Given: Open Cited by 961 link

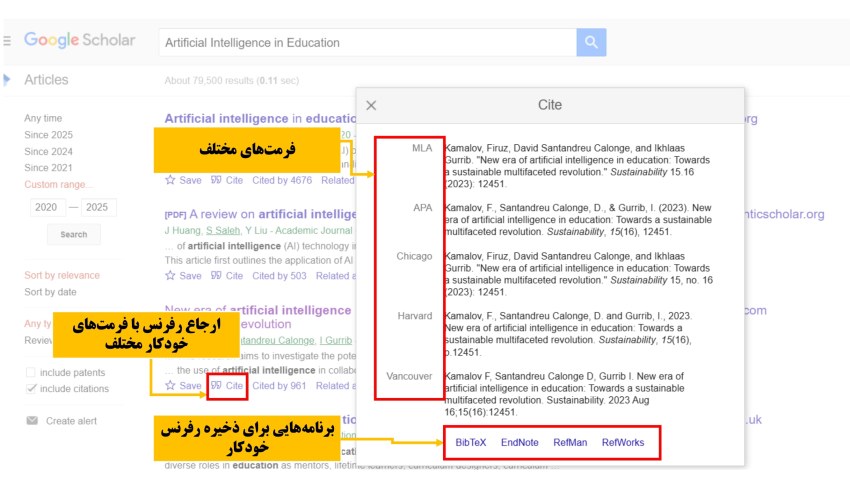Looking at the screenshot, I should click(279, 386).
